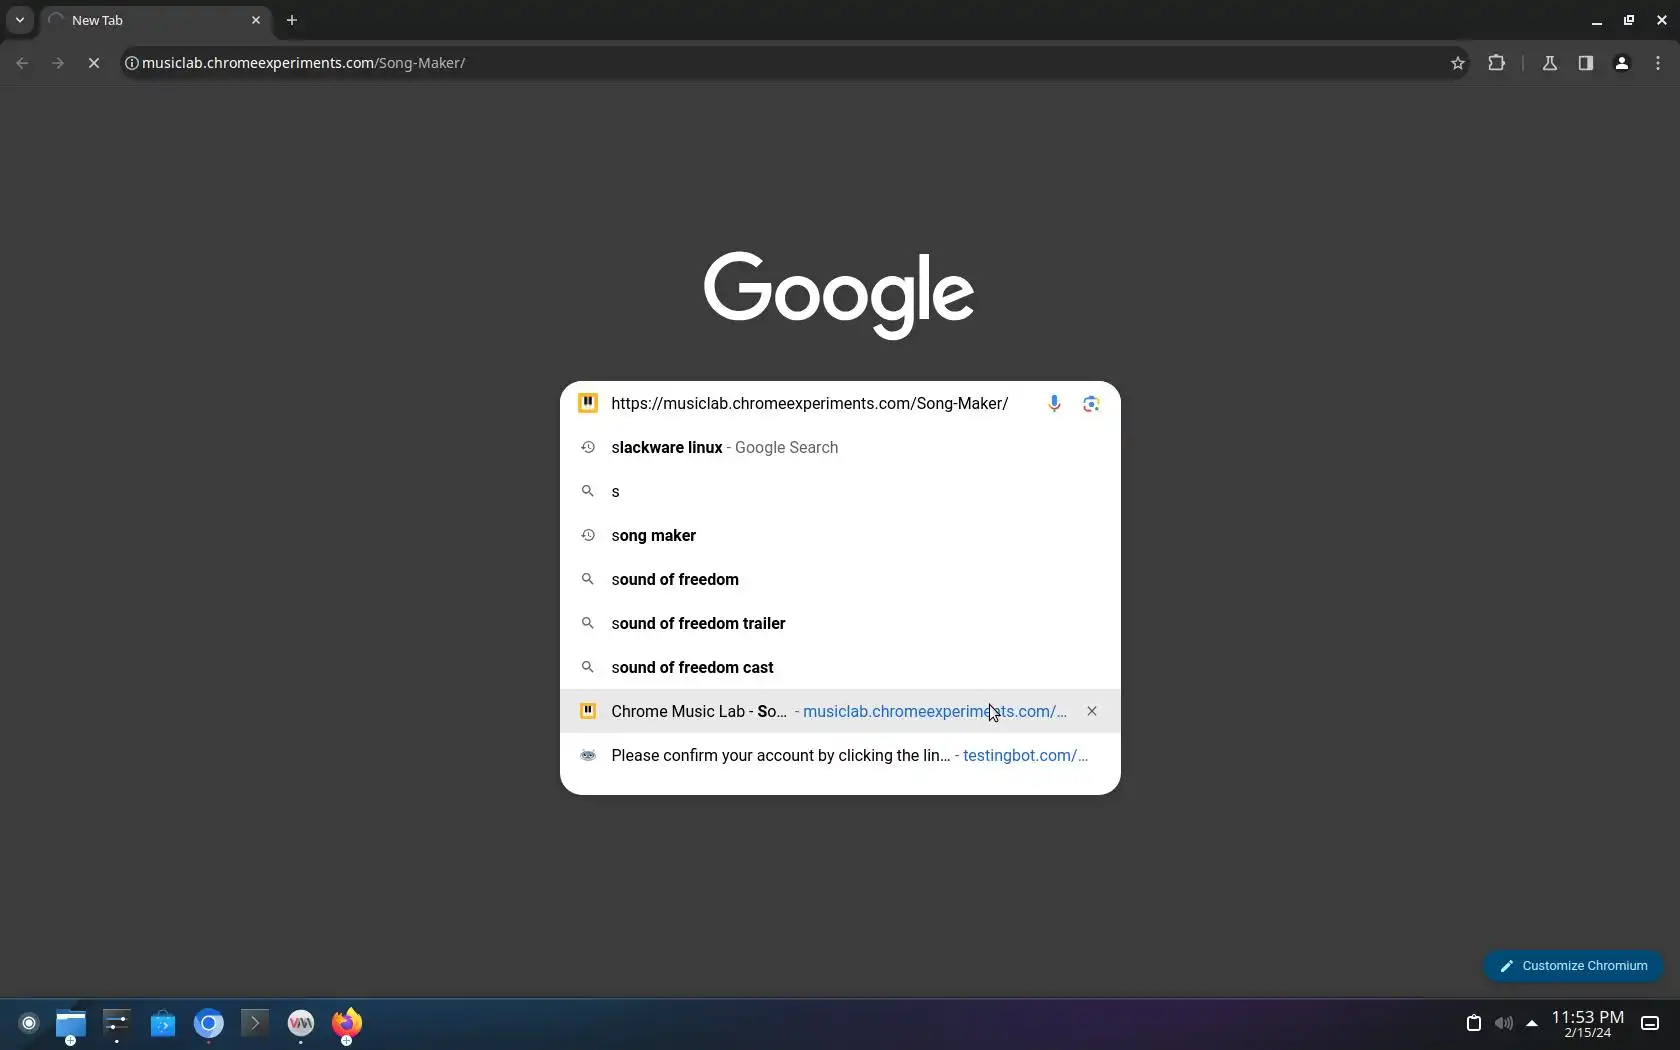Image resolution: width=1680 pixels, height=1050 pixels.
Task: Open the terminal taskbar icon
Action: click(255, 1023)
